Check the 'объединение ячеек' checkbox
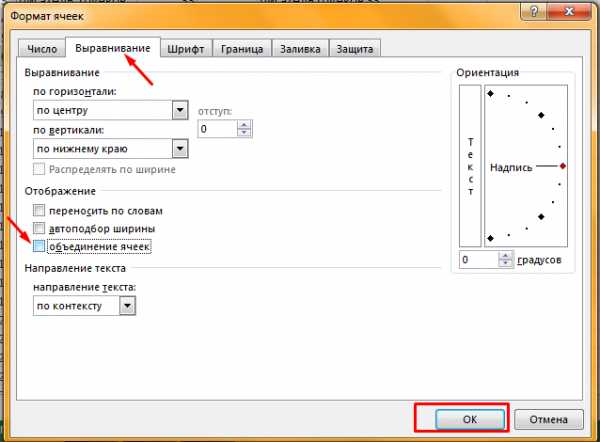Screen dimensions: 600x442 [x=39, y=246]
